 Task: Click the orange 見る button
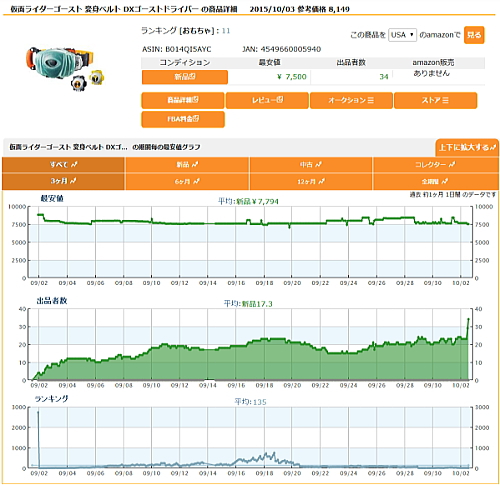(x=474, y=35)
